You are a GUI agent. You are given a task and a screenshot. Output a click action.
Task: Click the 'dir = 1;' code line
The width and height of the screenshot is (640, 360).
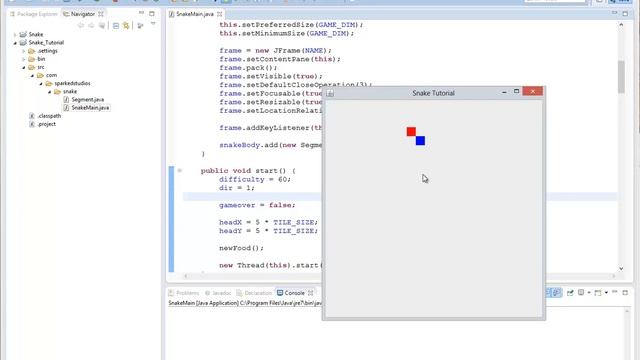pos(237,188)
